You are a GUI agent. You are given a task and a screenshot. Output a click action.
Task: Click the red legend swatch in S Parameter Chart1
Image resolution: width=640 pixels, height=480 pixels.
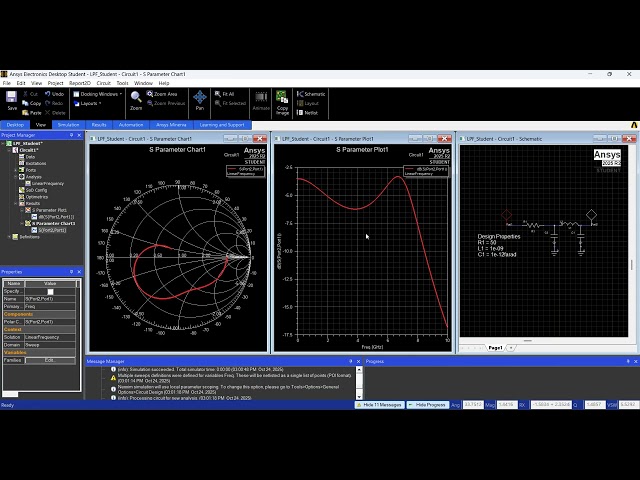coord(232,169)
